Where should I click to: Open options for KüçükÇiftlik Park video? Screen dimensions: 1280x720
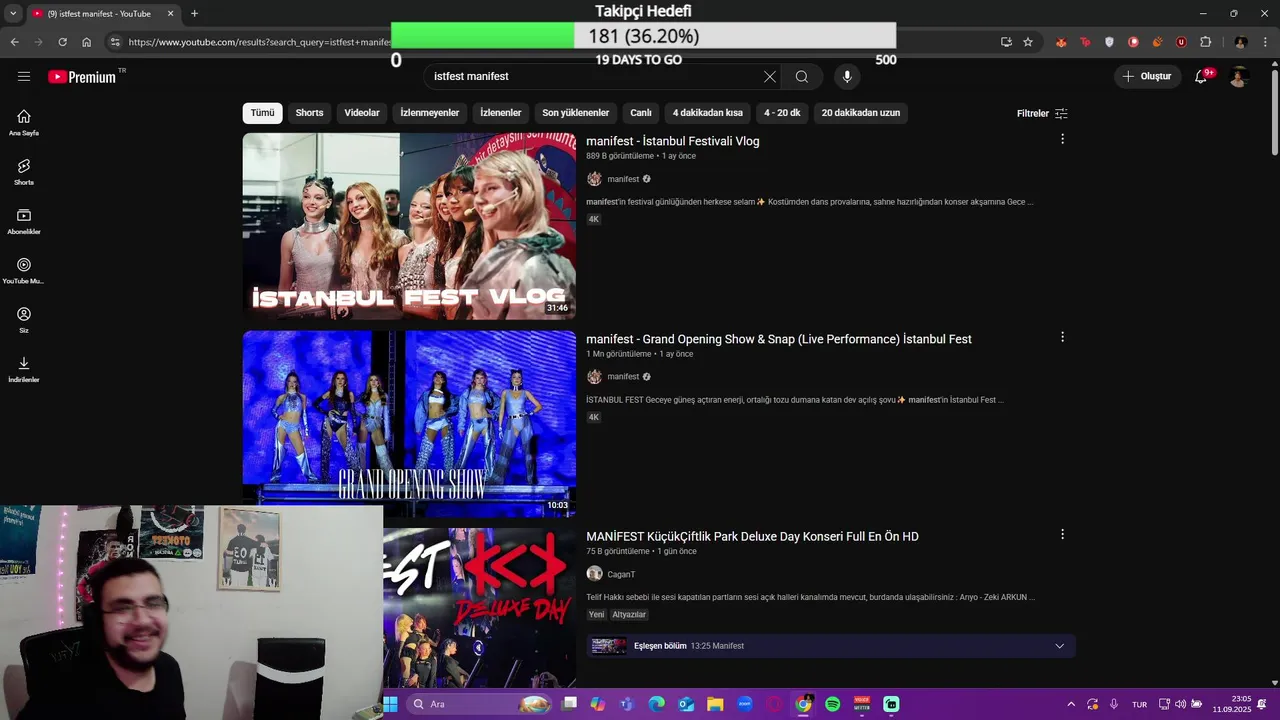[x=1062, y=534]
